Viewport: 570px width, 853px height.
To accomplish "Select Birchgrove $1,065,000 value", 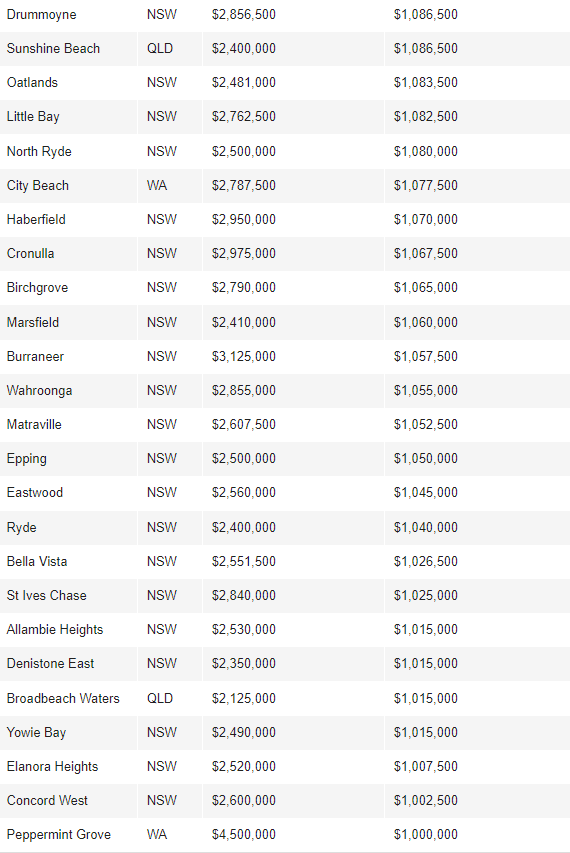I will [426, 288].
